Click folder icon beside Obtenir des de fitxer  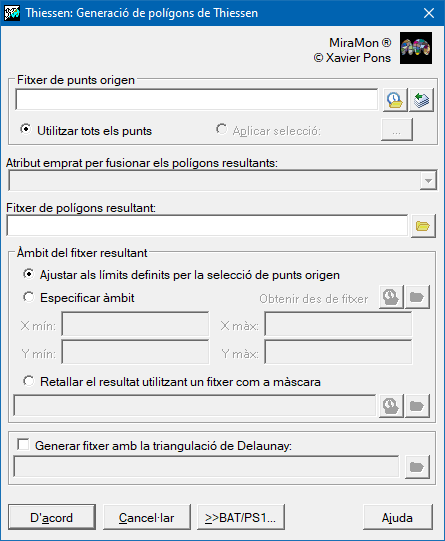[417, 297]
